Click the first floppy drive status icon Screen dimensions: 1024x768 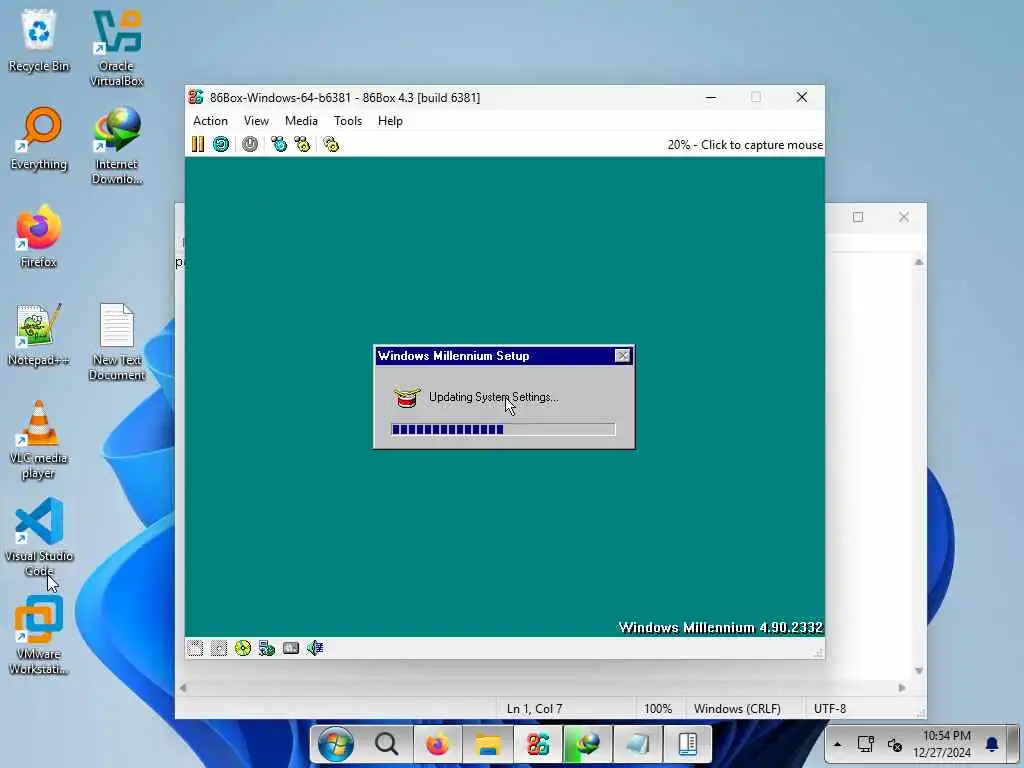coord(195,648)
